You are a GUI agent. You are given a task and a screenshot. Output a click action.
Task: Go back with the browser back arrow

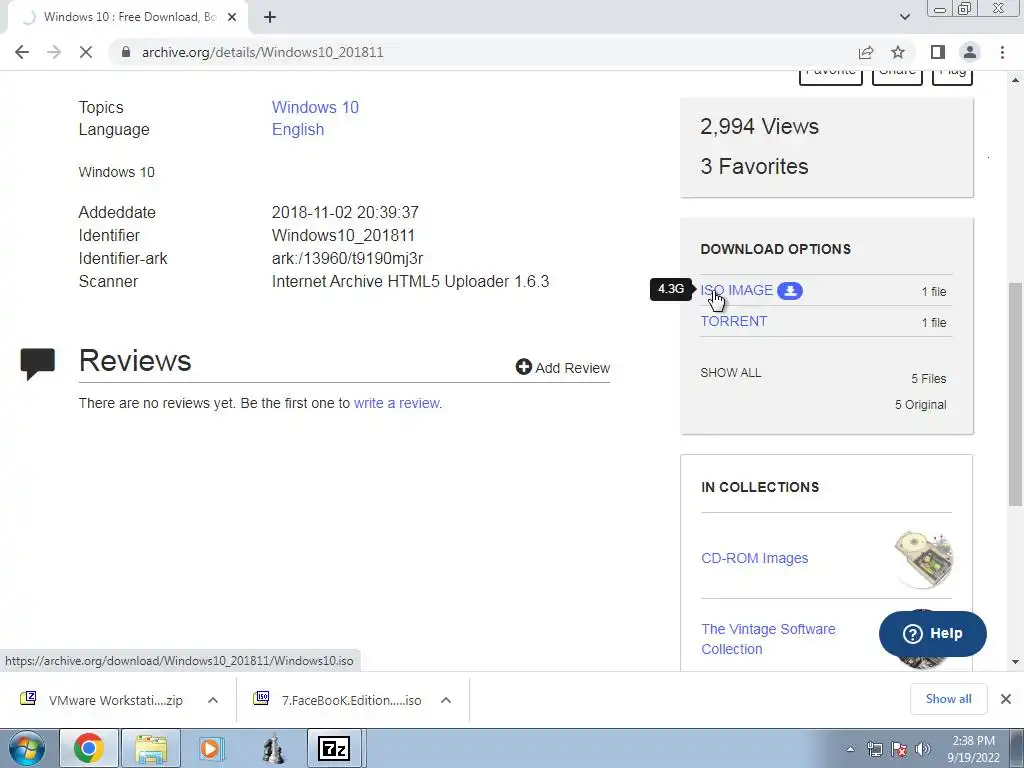coord(22,52)
